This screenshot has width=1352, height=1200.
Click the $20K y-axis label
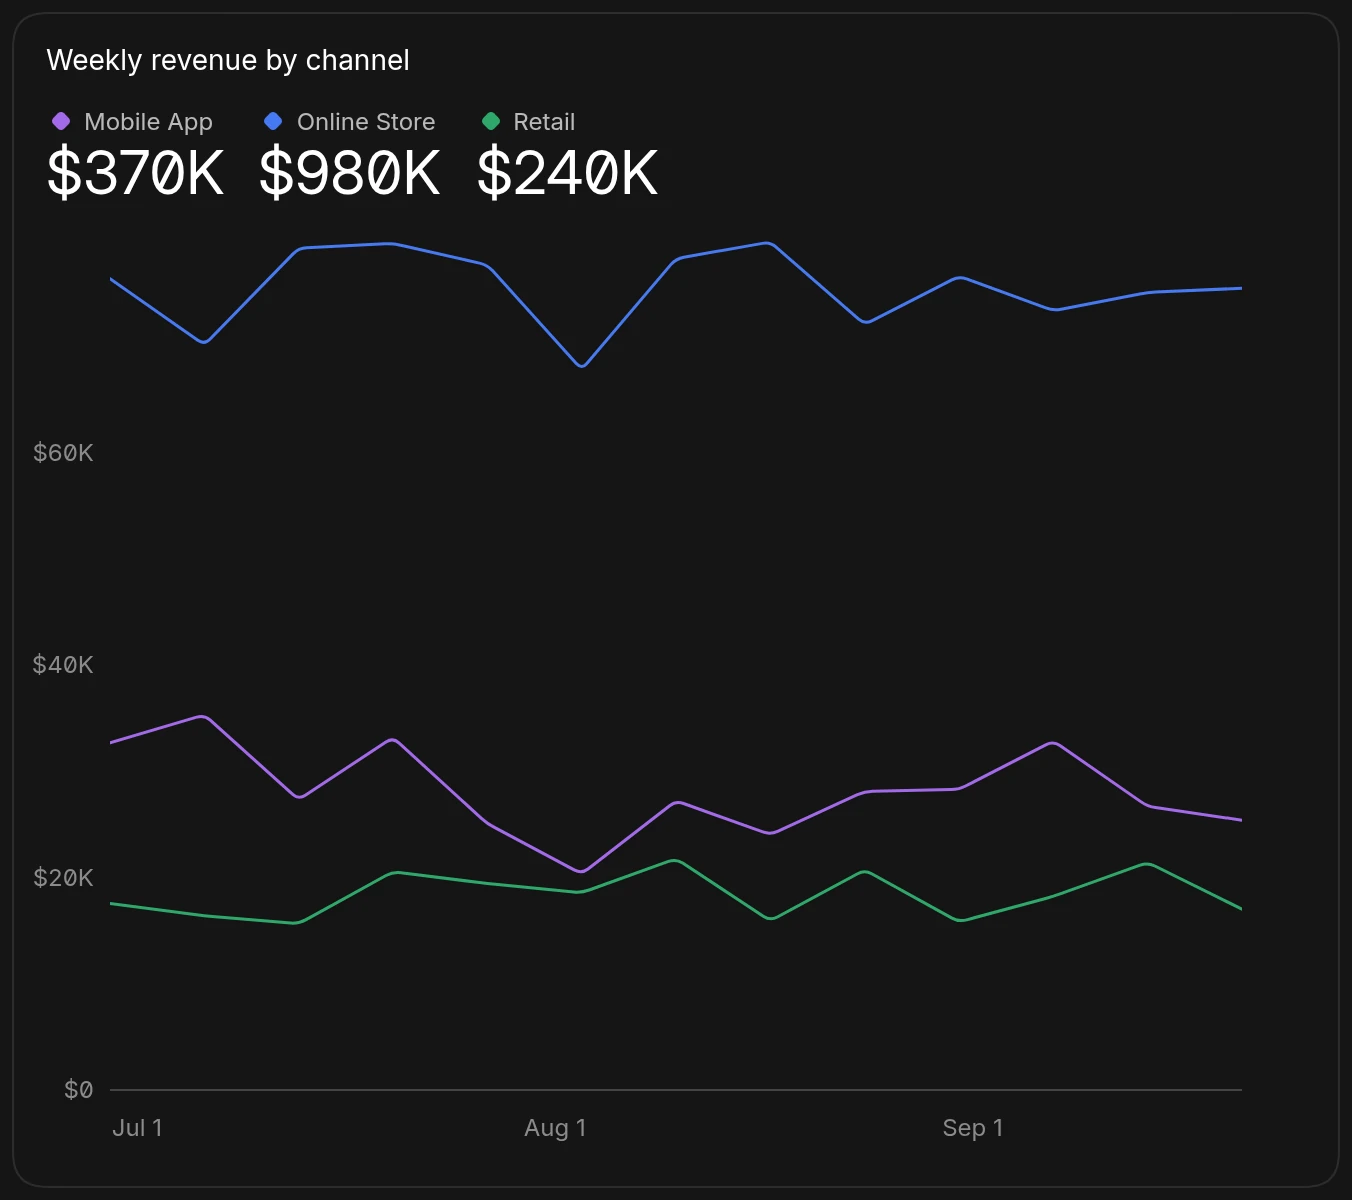click(x=63, y=878)
